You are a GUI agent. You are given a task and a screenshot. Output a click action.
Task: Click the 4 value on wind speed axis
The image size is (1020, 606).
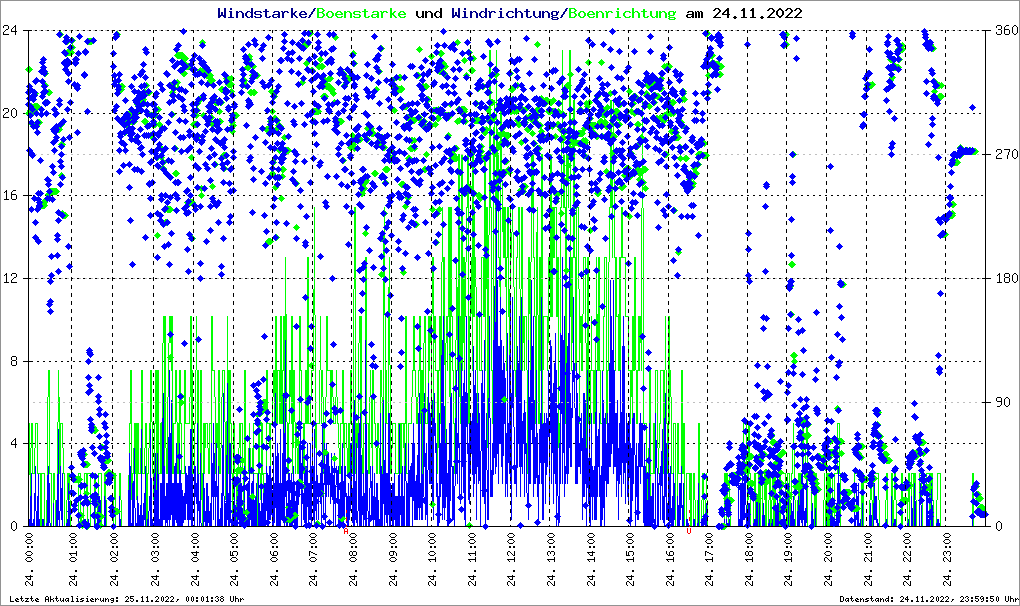14,443
